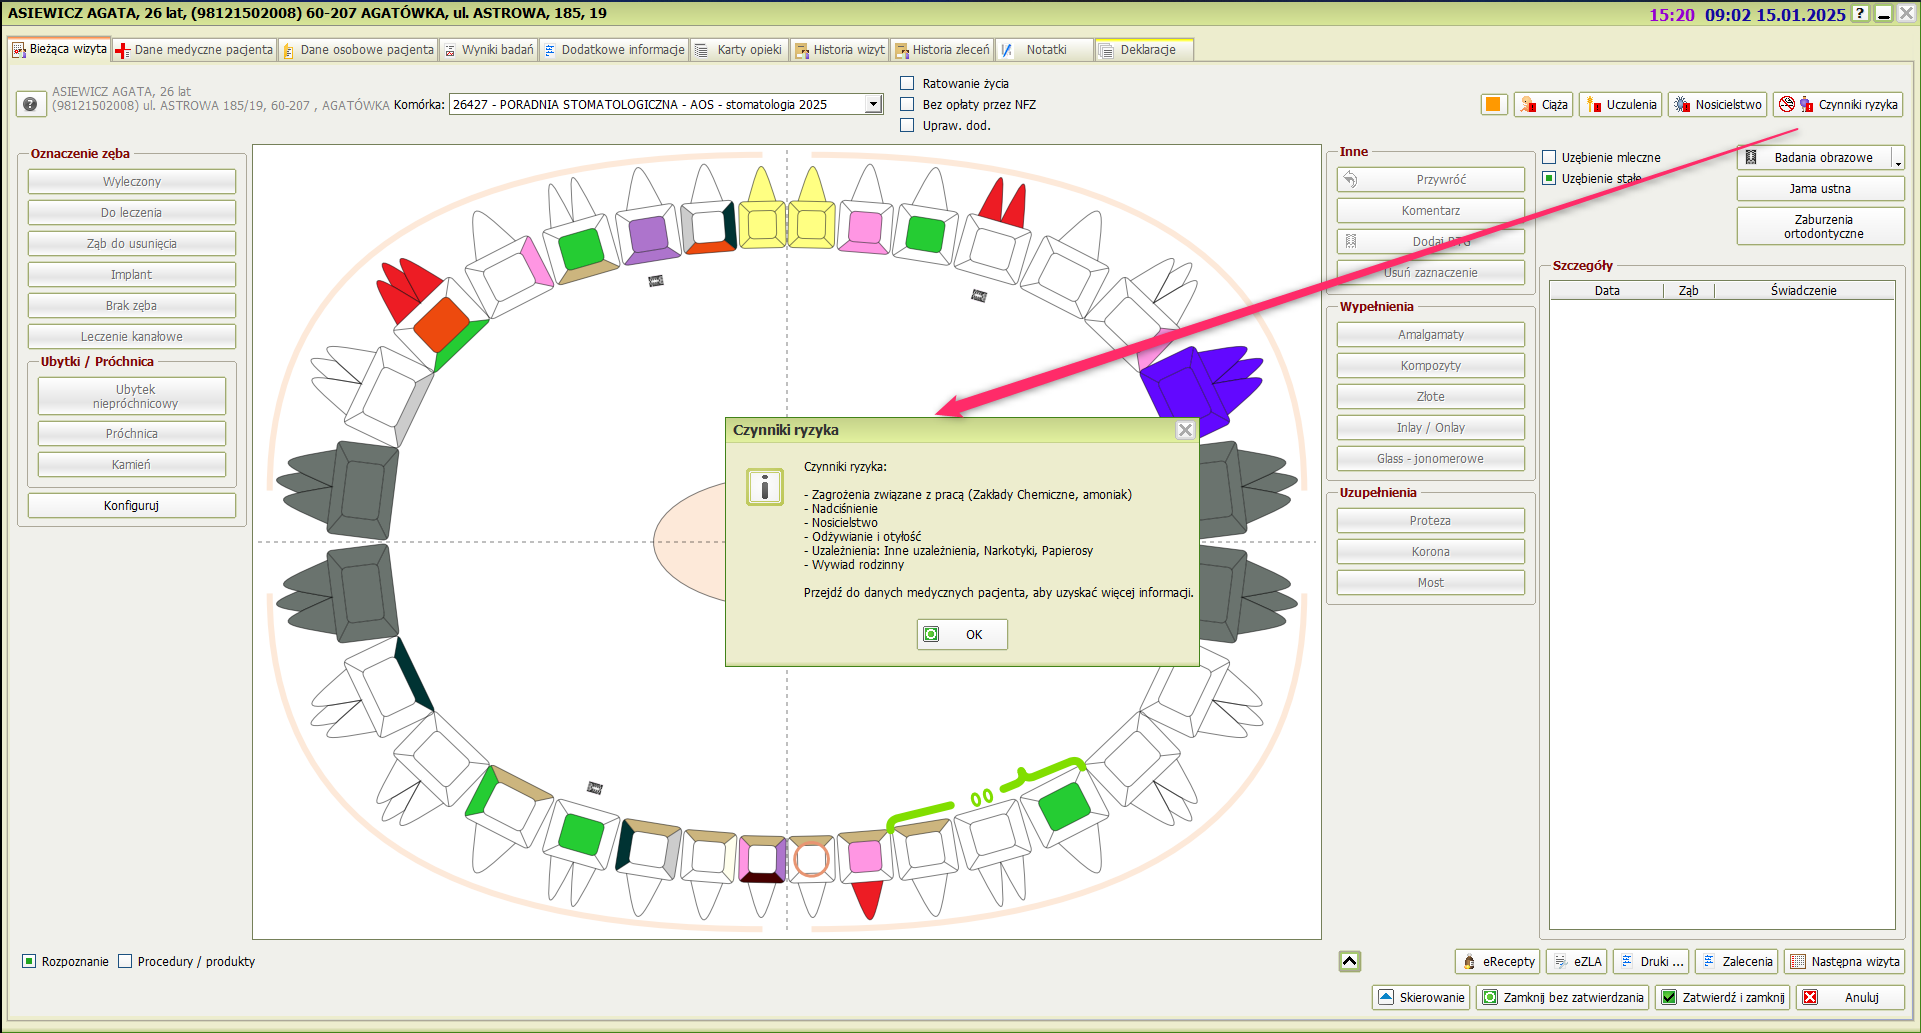Check the Uzębienie mleczne option
Viewport: 1921px width, 1033px height.
click(x=1549, y=157)
